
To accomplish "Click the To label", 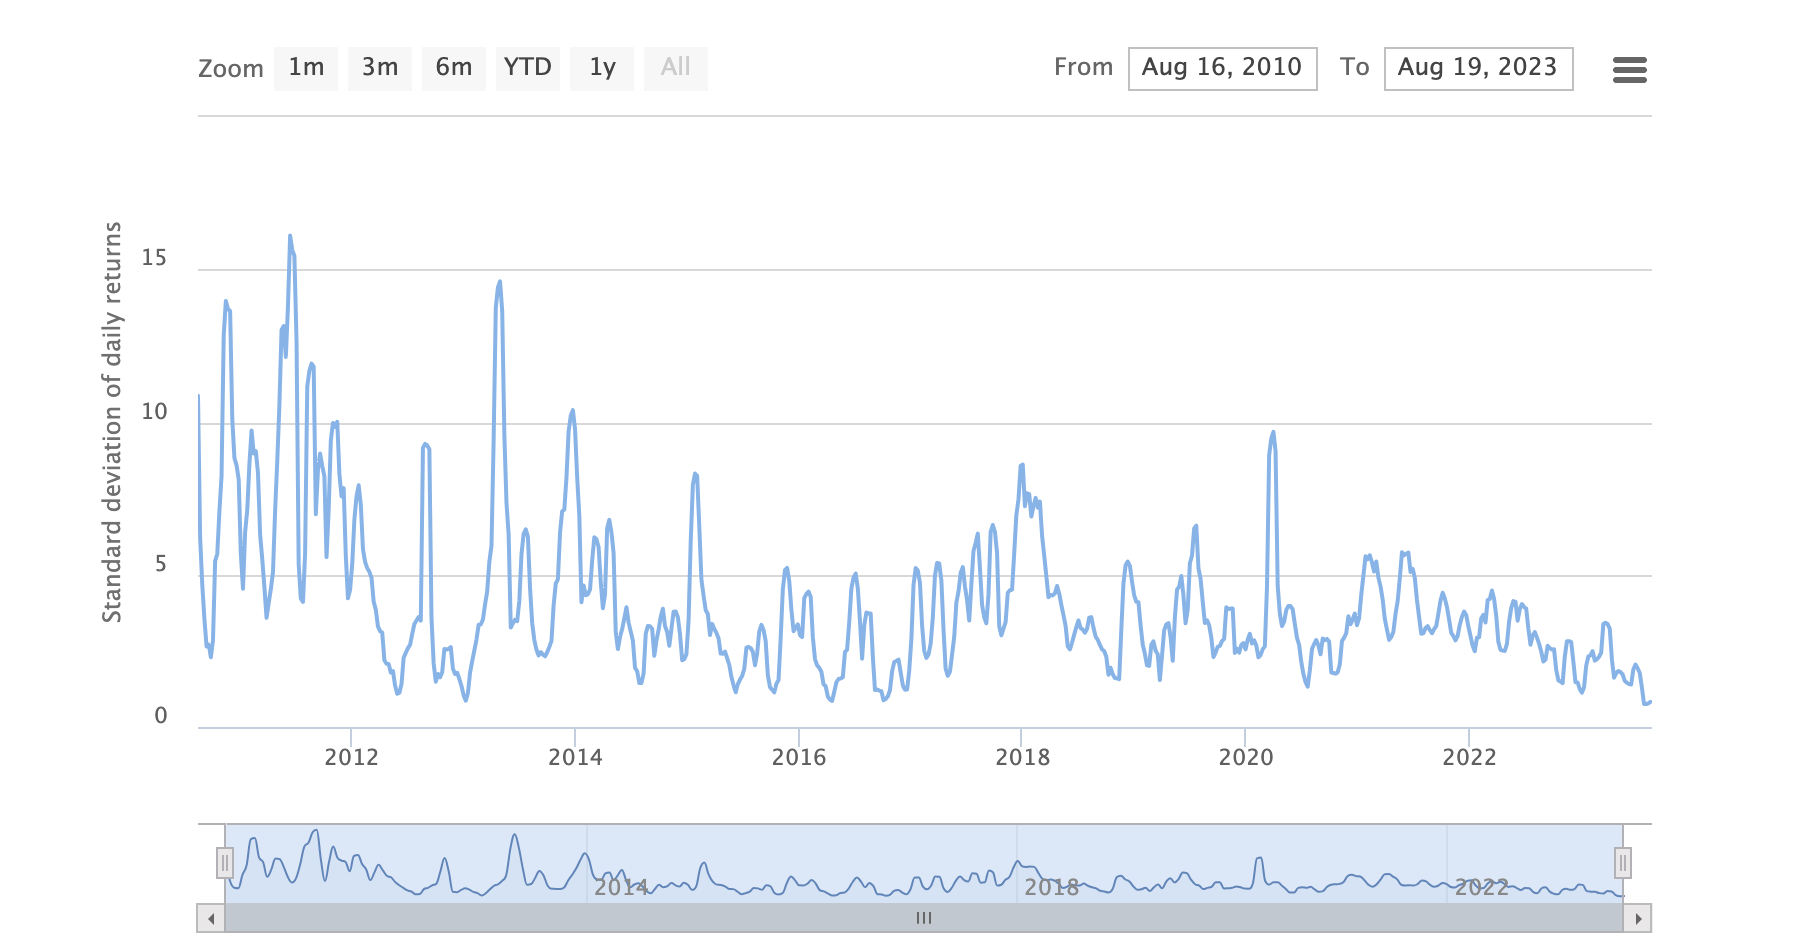I will pos(1354,67).
